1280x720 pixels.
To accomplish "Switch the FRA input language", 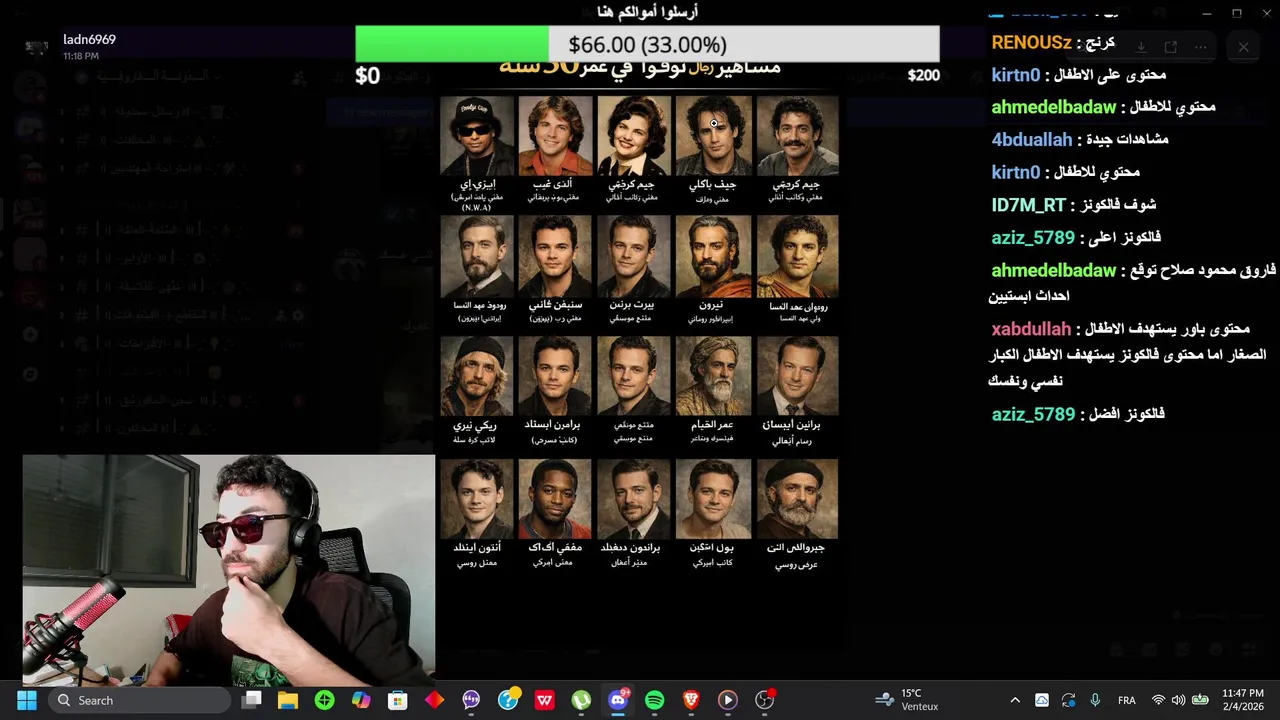I will (x=1127, y=700).
